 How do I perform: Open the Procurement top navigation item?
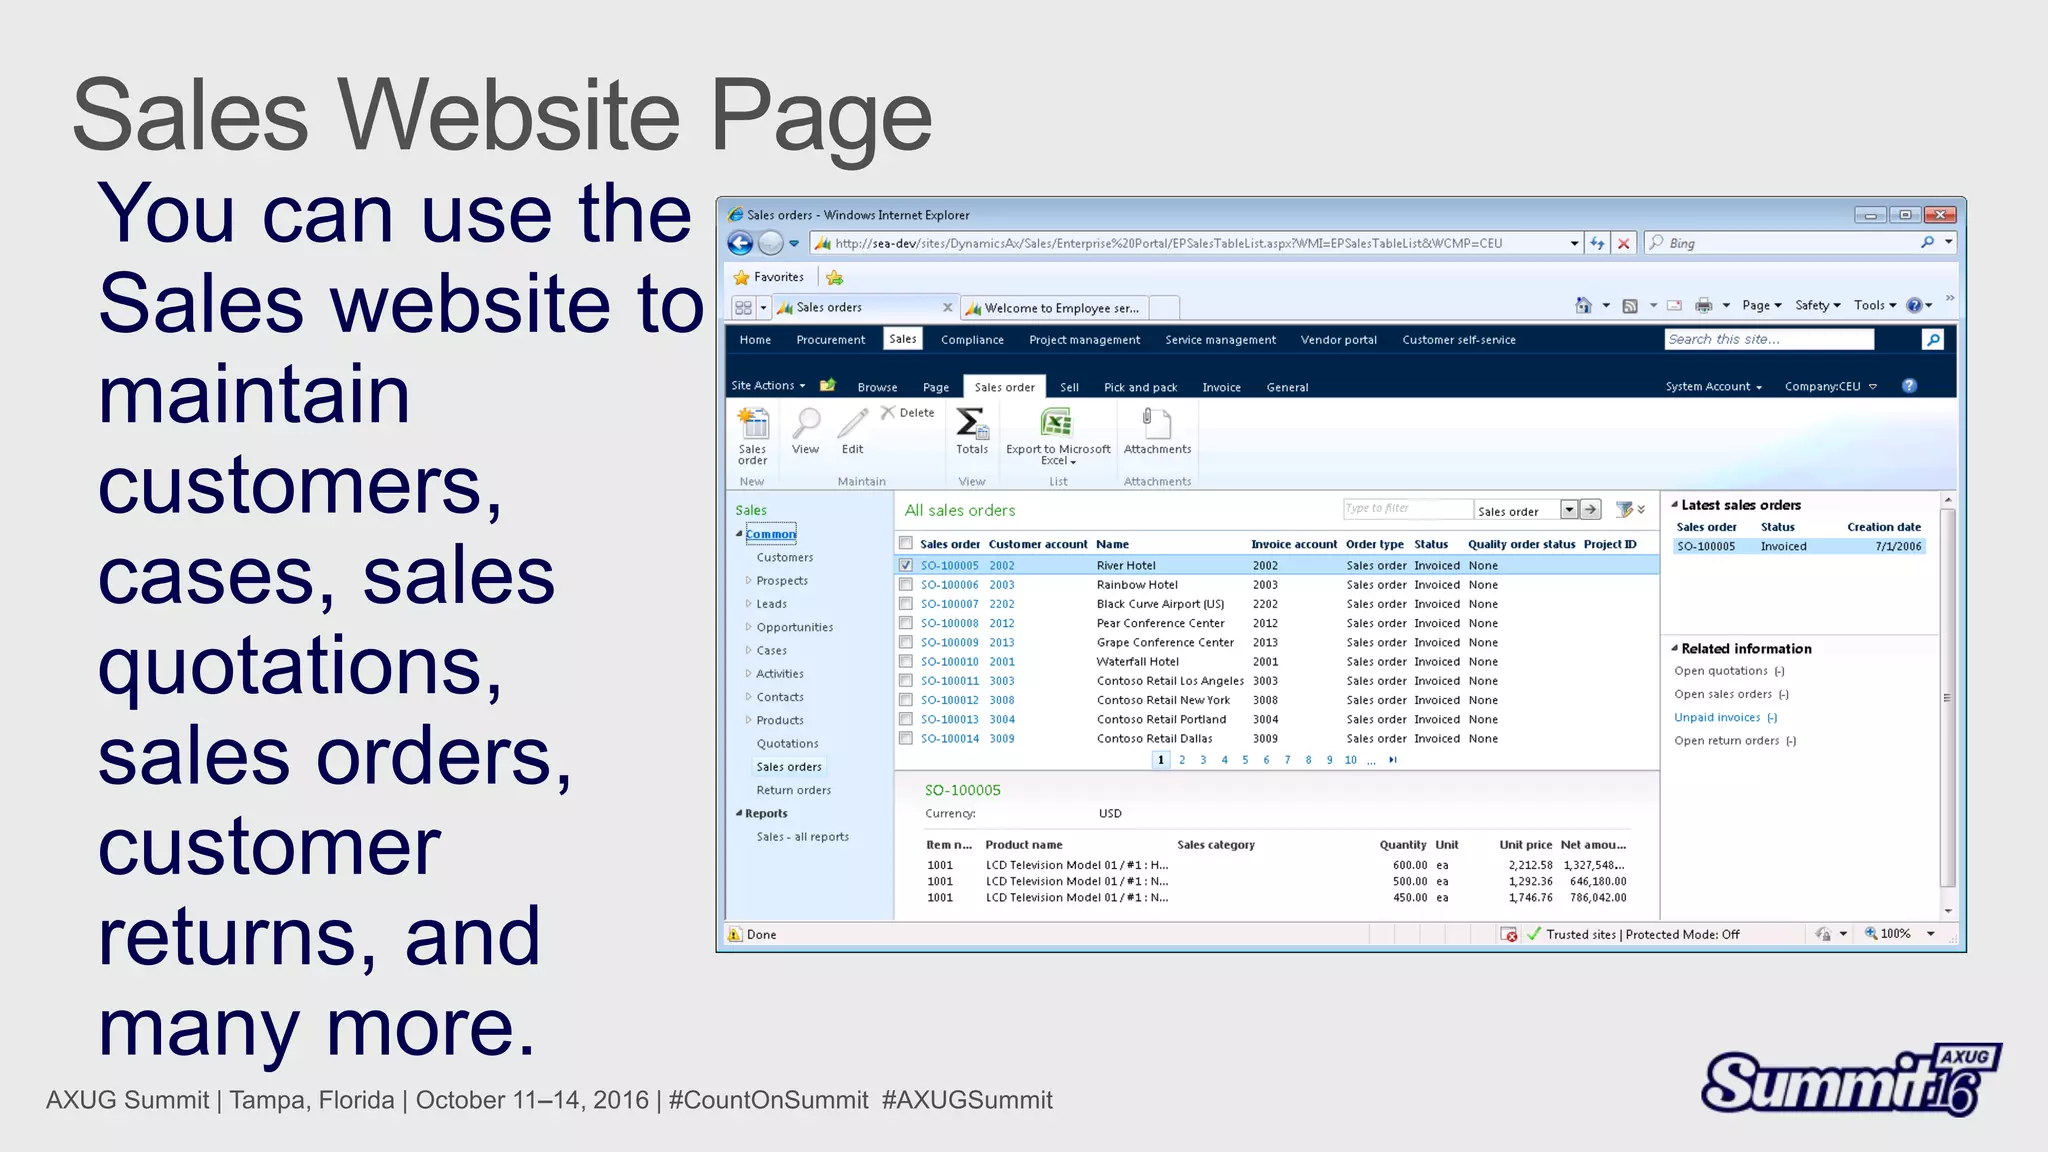pyautogui.click(x=830, y=340)
